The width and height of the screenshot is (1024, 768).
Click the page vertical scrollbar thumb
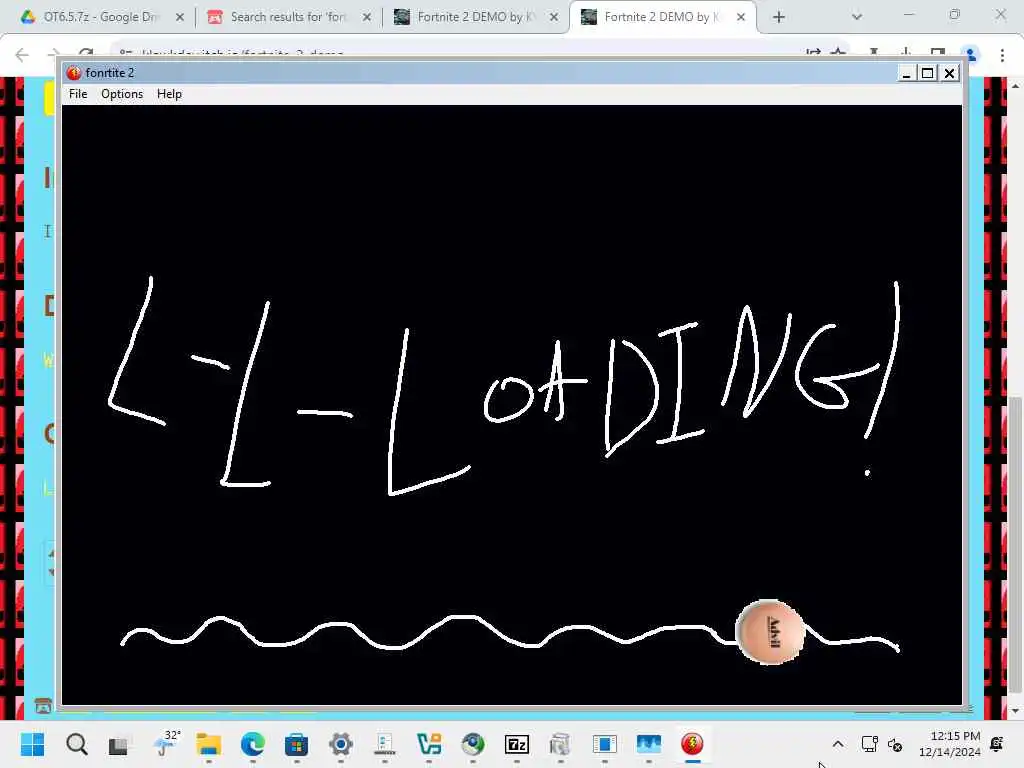click(1015, 547)
